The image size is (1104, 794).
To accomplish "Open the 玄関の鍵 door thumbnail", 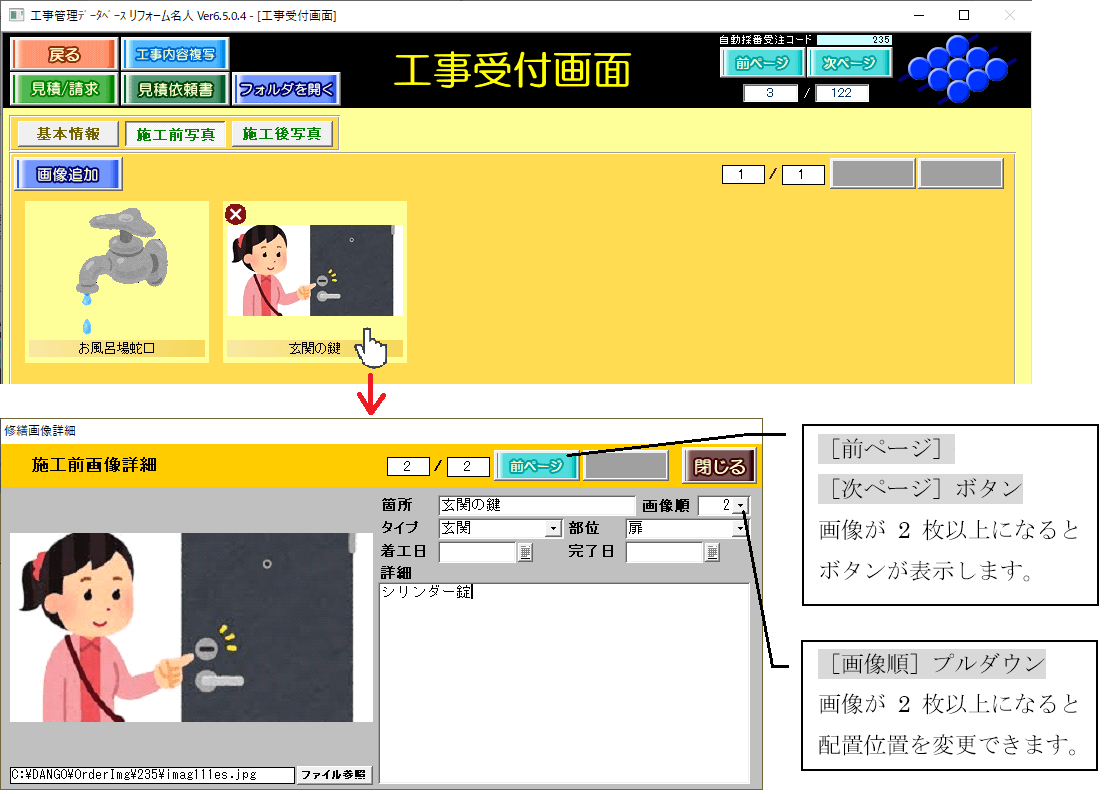I will [x=314, y=270].
